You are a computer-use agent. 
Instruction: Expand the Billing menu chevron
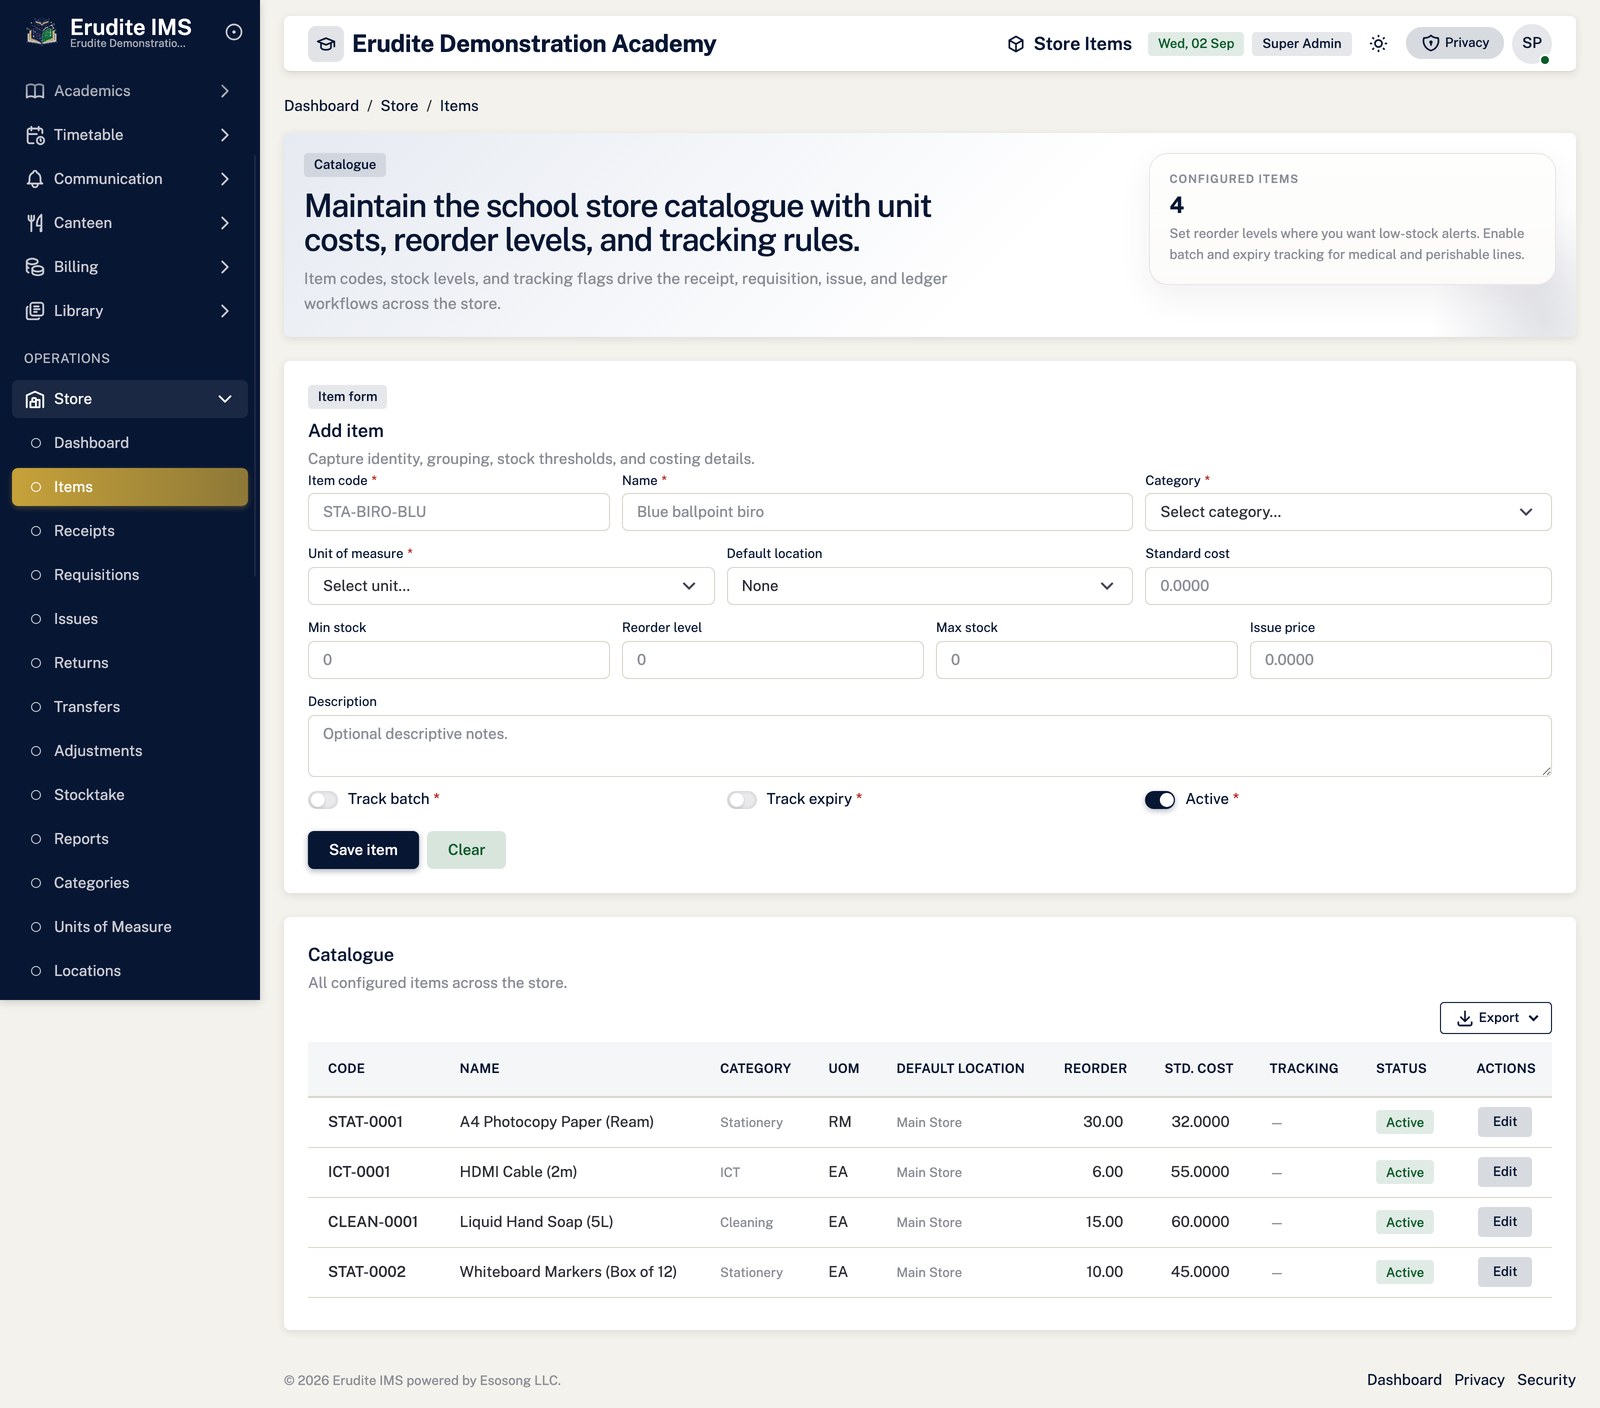click(x=225, y=267)
